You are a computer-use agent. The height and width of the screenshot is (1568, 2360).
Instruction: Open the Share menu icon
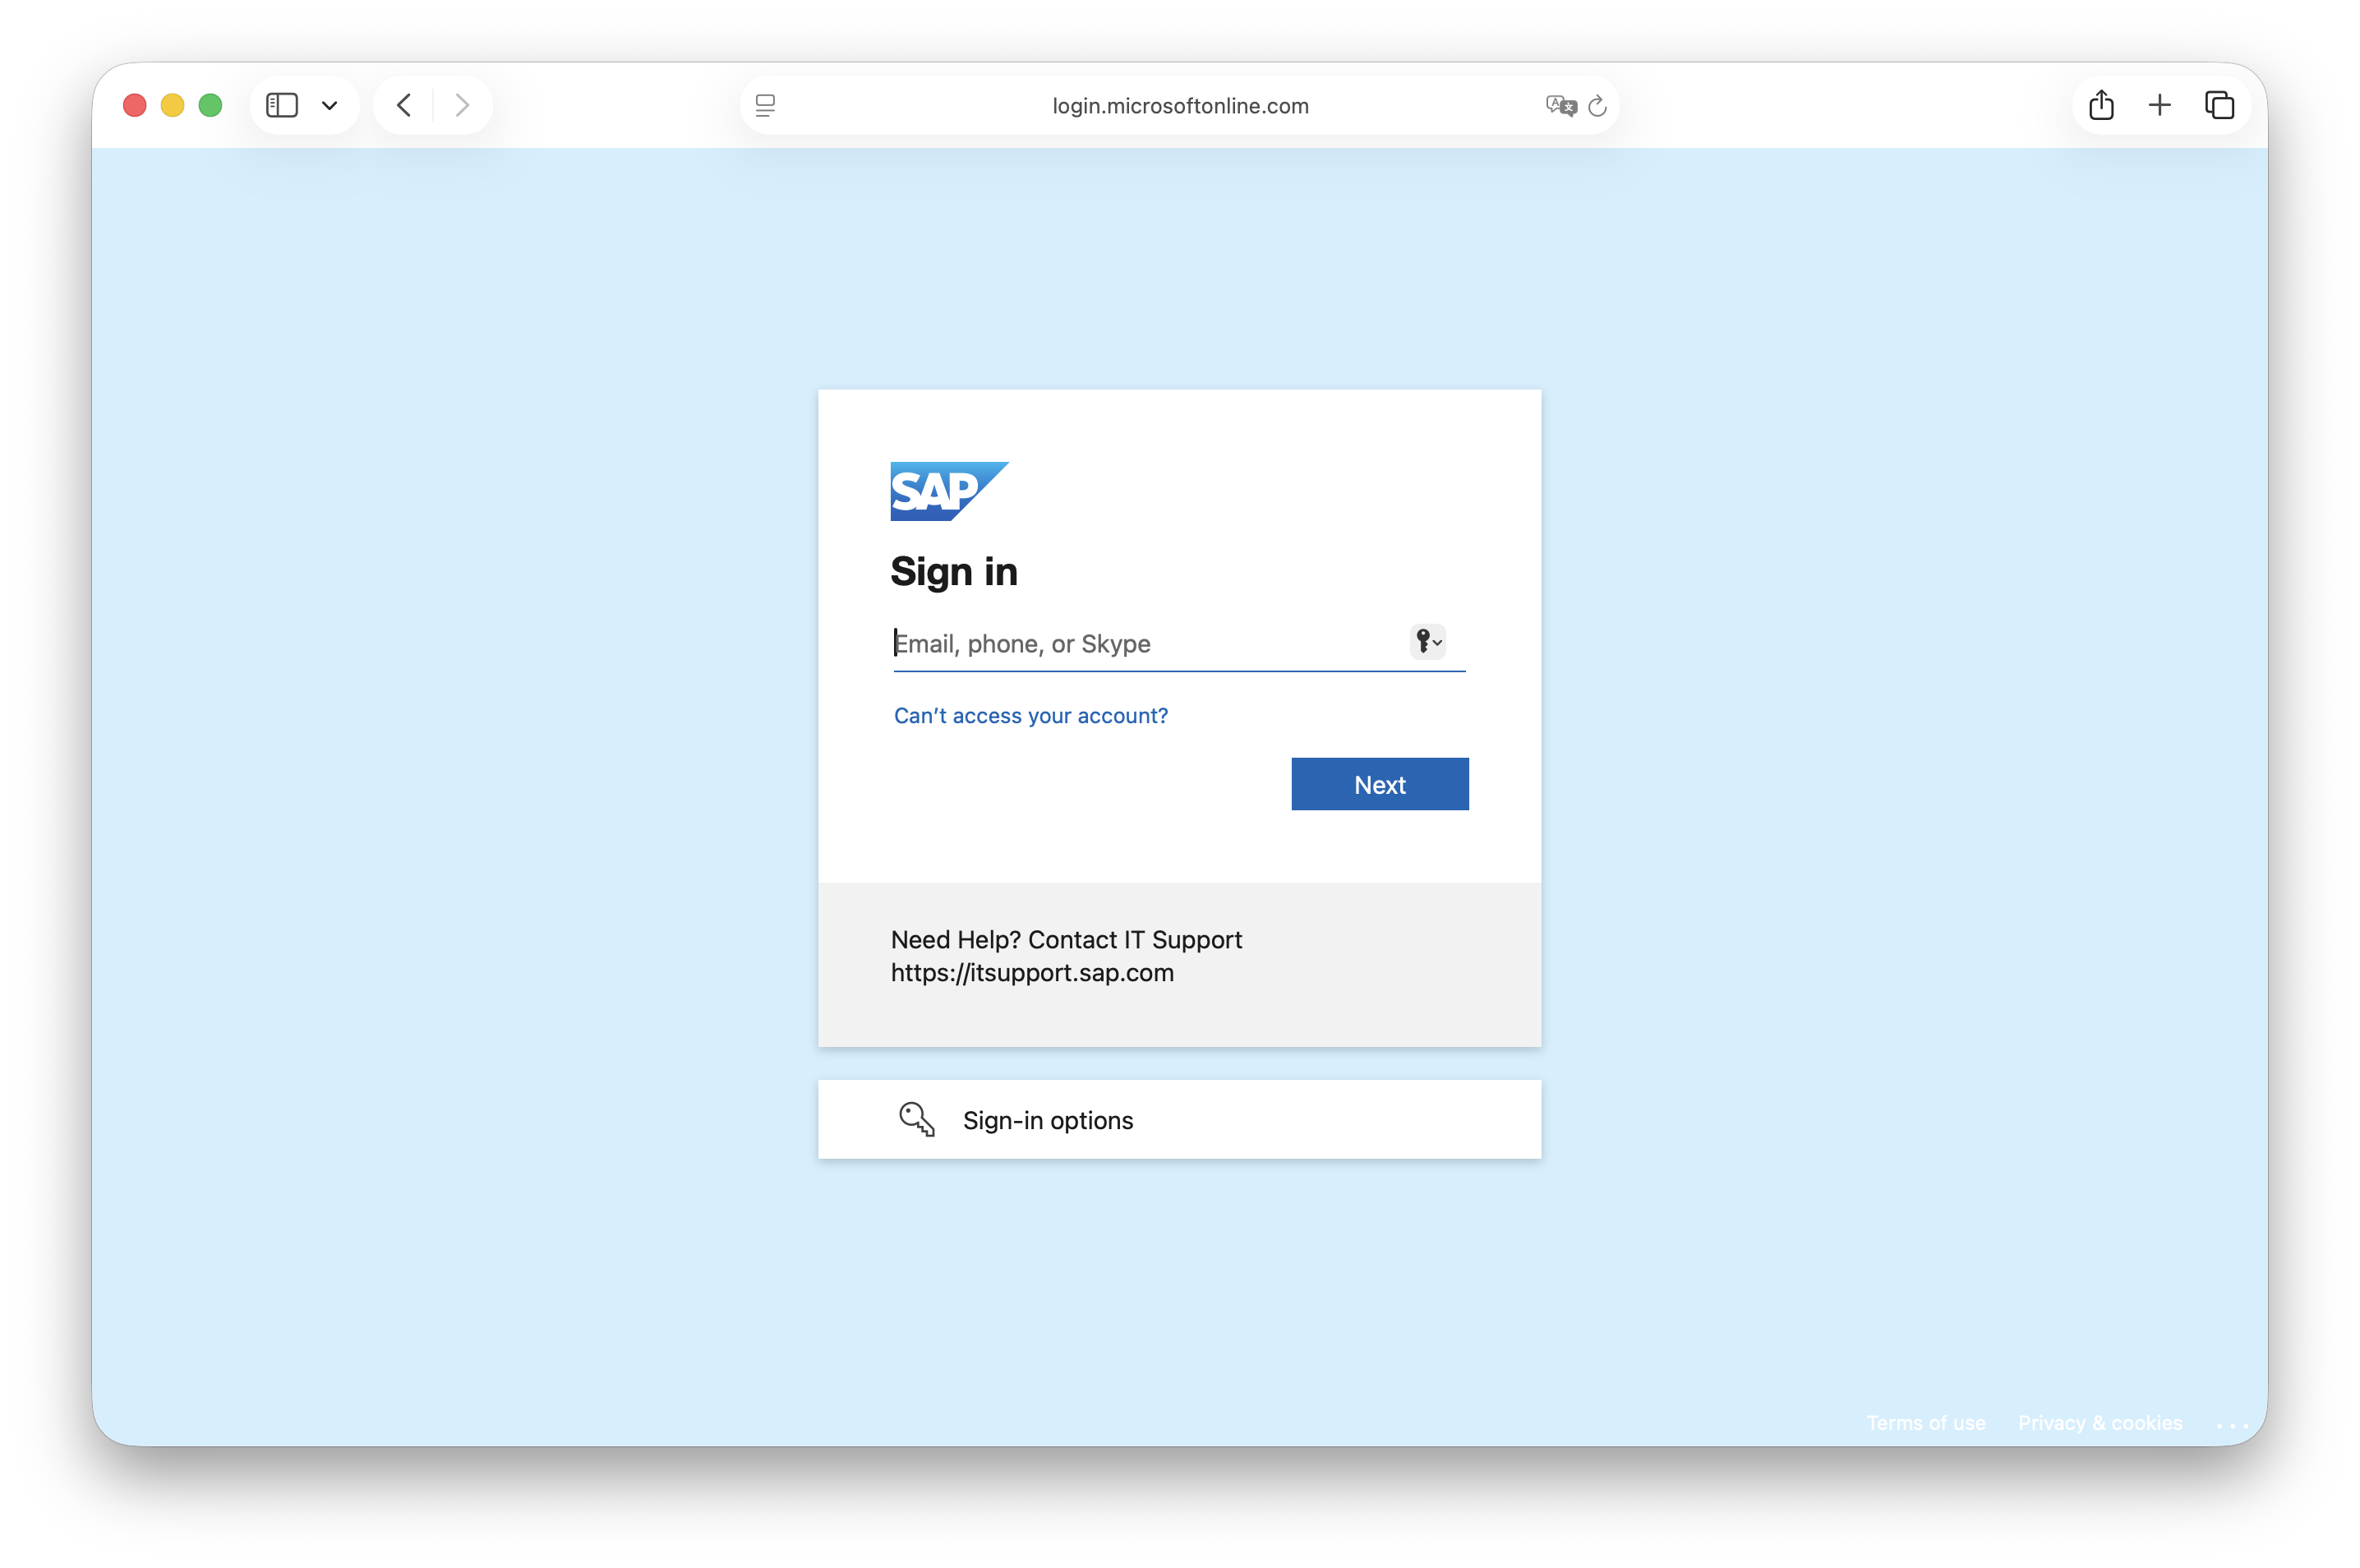pos(2101,105)
